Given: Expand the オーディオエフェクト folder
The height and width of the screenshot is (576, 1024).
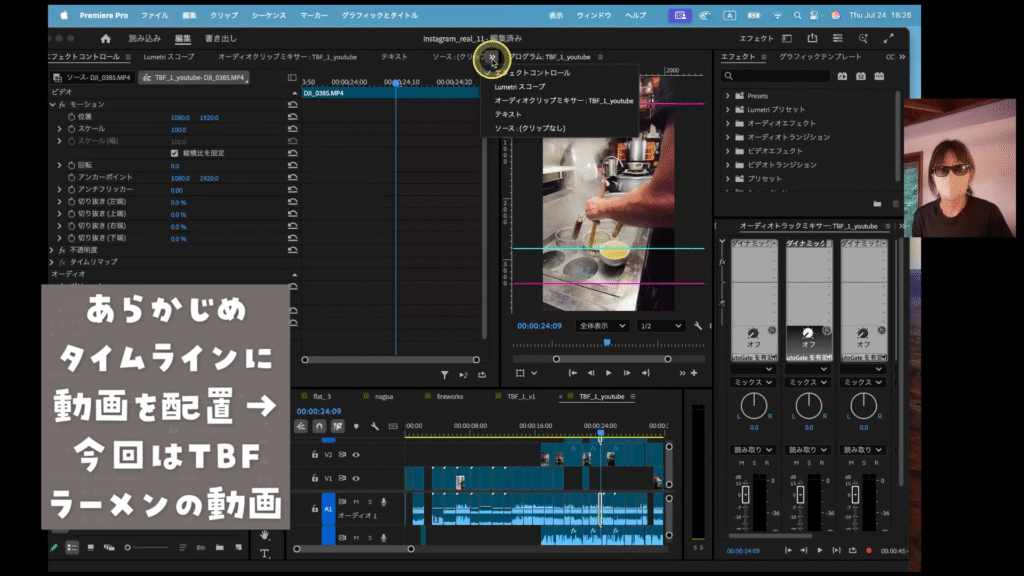Looking at the screenshot, I should click(728, 123).
